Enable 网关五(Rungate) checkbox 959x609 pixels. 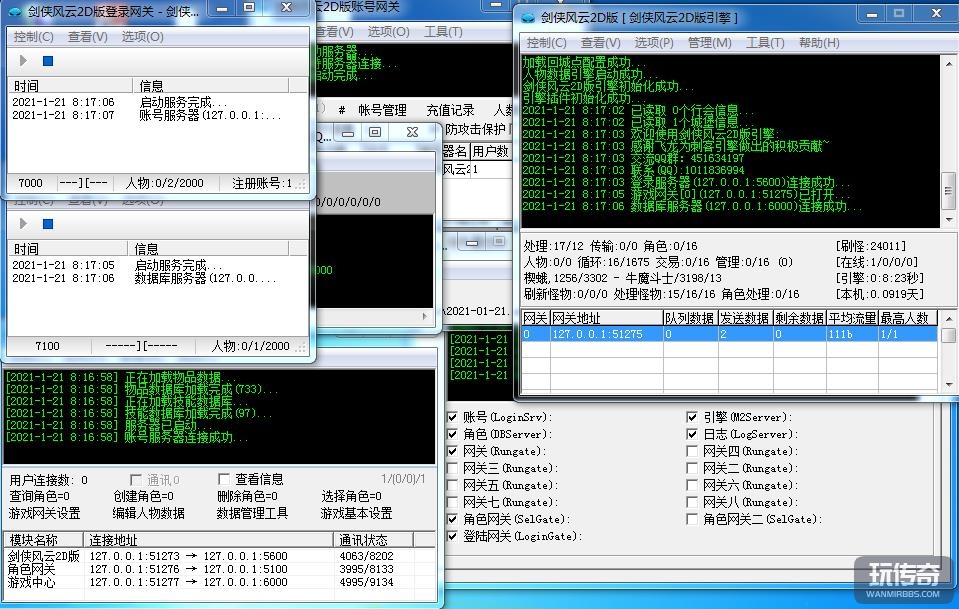click(x=452, y=485)
